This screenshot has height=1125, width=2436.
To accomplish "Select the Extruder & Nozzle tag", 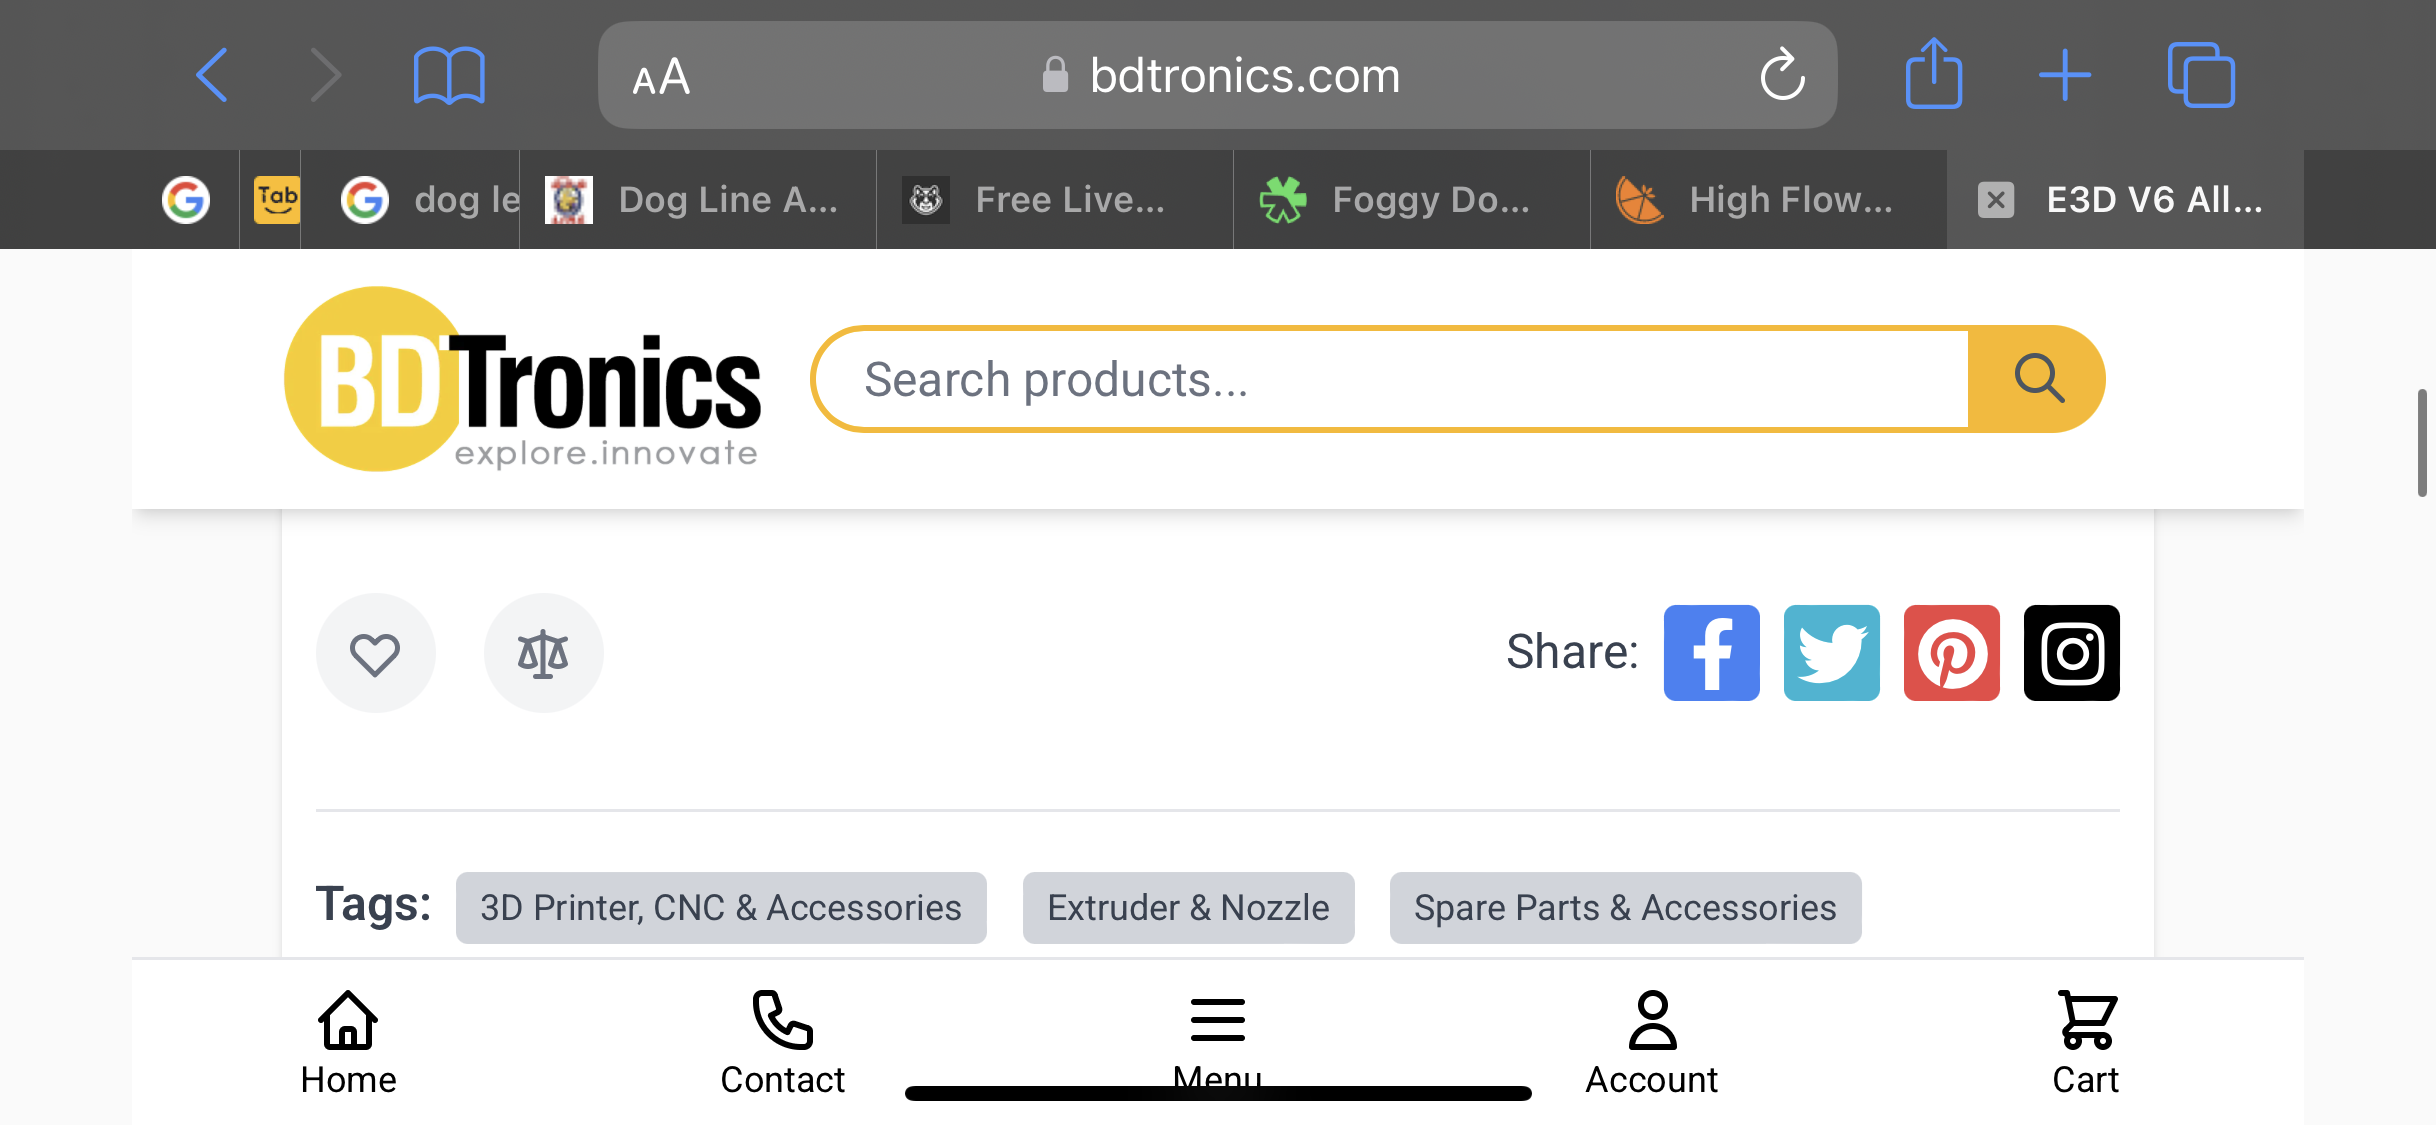I will click(x=1188, y=908).
